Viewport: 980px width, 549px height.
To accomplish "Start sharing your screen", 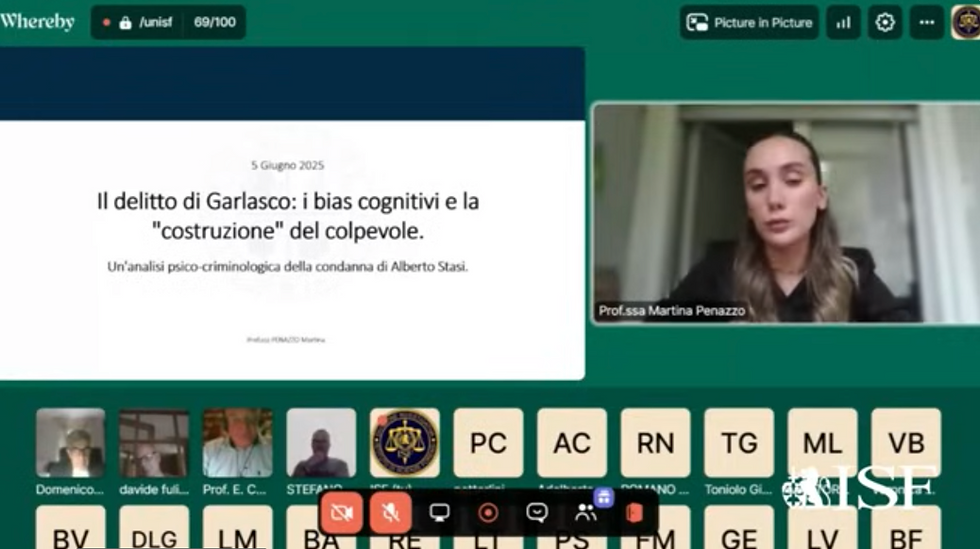I will (439, 513).
